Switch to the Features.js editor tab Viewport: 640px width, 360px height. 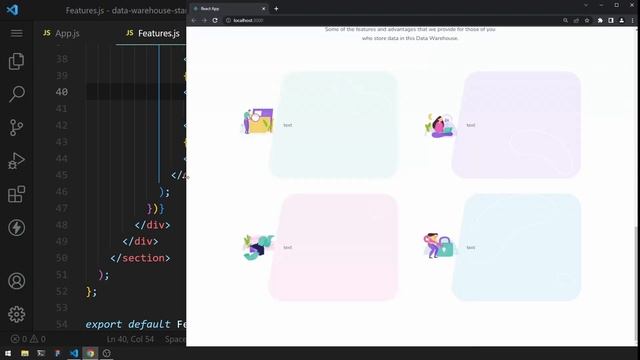pyautogui.click(x=153, y=33)
